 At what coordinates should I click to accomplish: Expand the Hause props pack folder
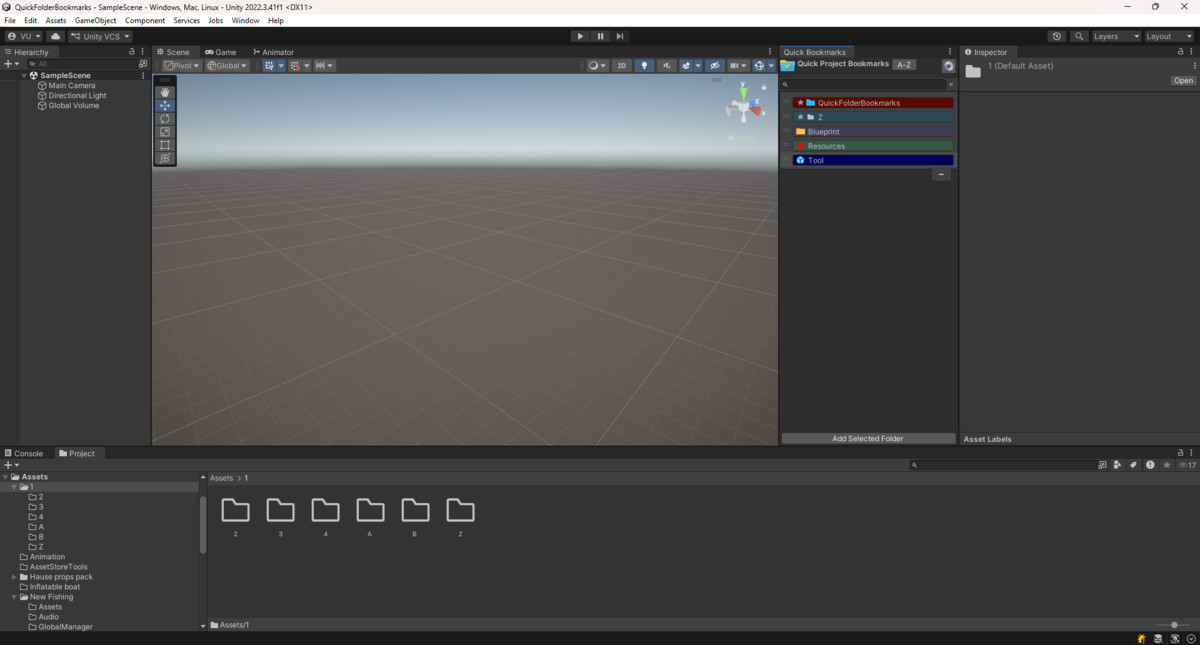tap(14, 577)
